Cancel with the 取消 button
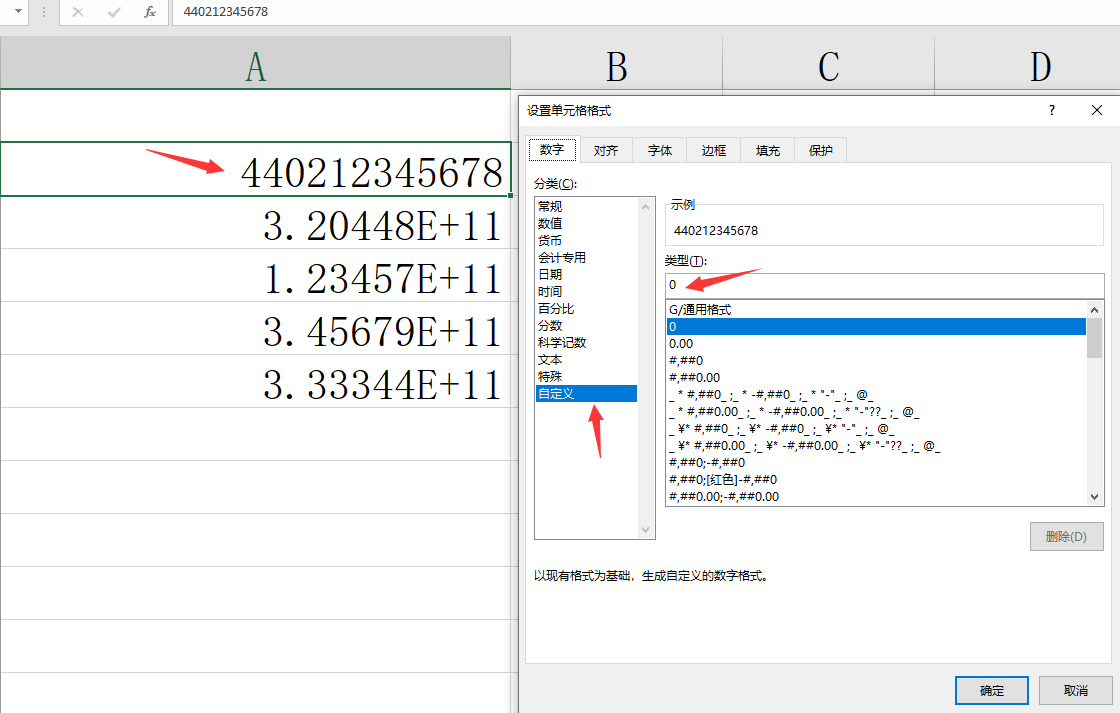 tap(1076, 690)
